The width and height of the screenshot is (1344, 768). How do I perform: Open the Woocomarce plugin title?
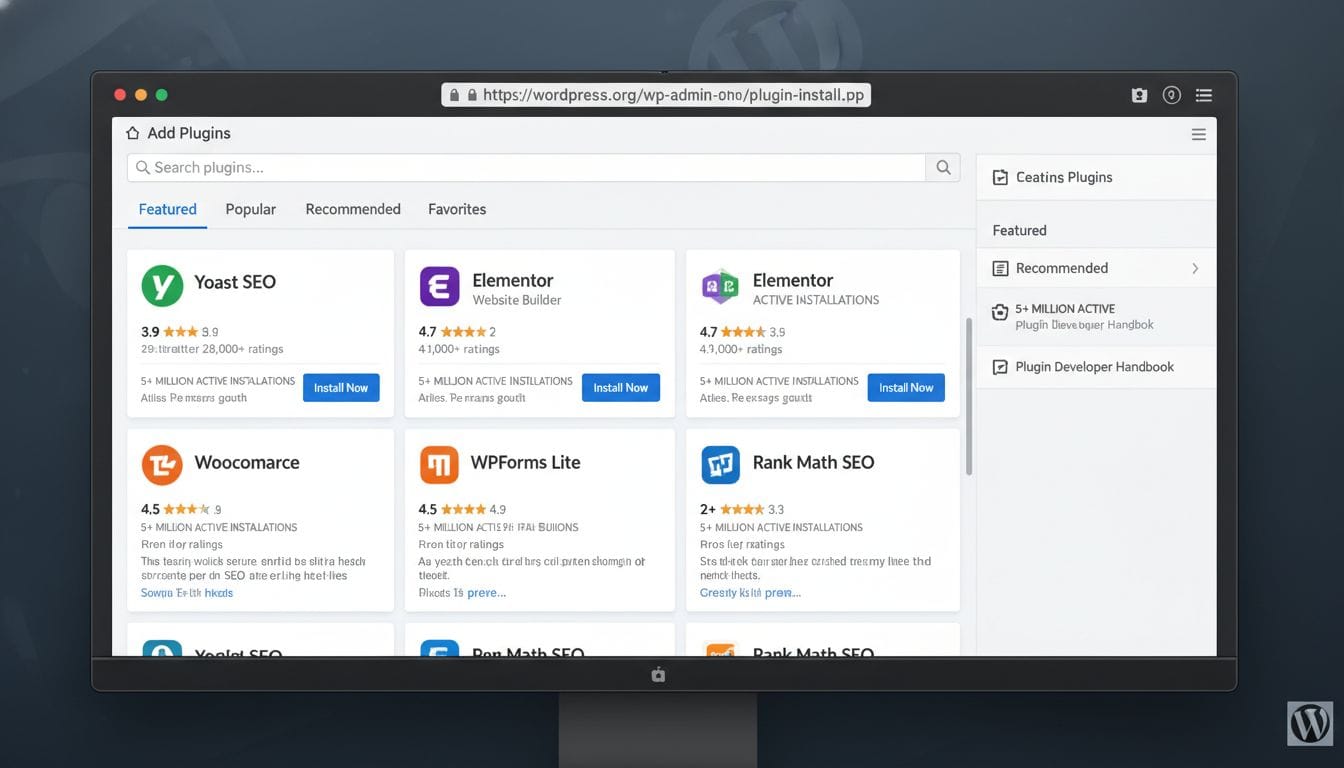click(247, 463)
